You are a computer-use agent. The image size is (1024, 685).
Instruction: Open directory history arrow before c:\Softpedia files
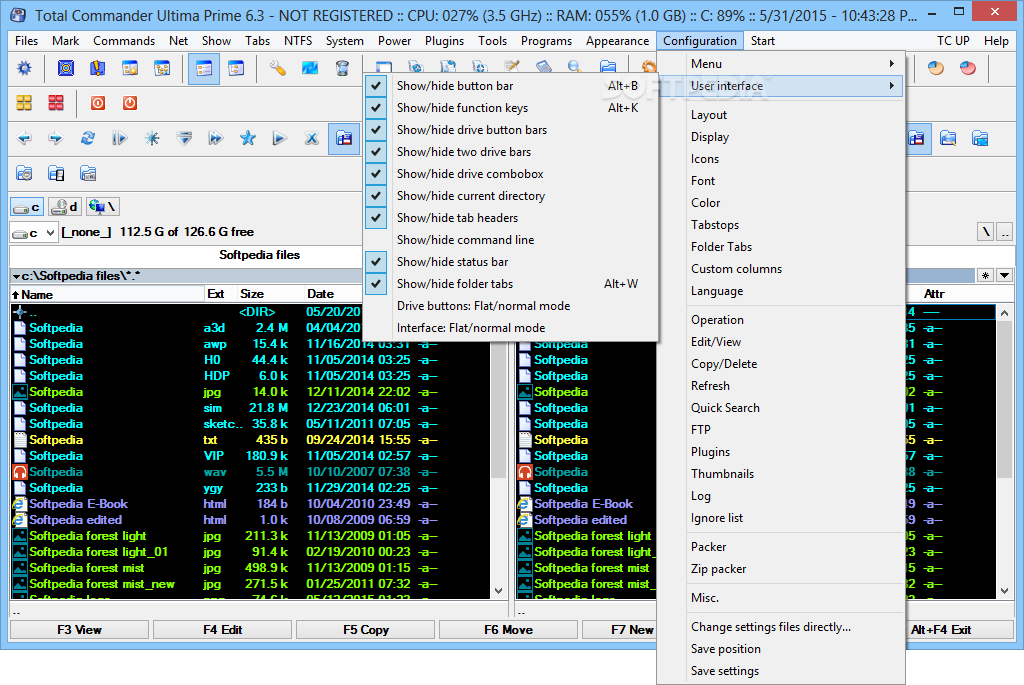[x=16, y=276]
